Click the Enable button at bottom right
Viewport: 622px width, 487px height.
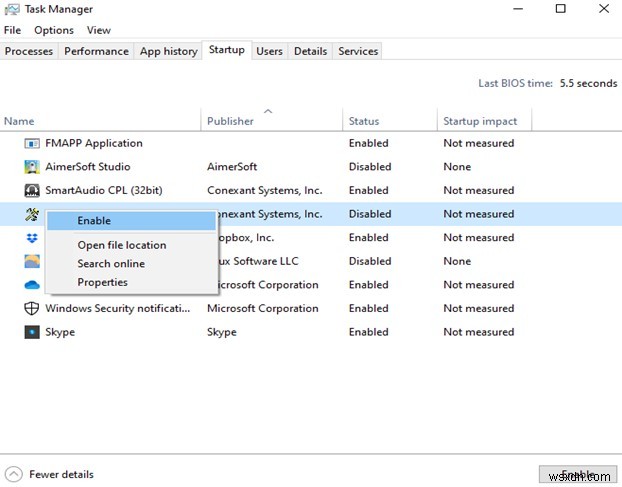click(578, 475)
